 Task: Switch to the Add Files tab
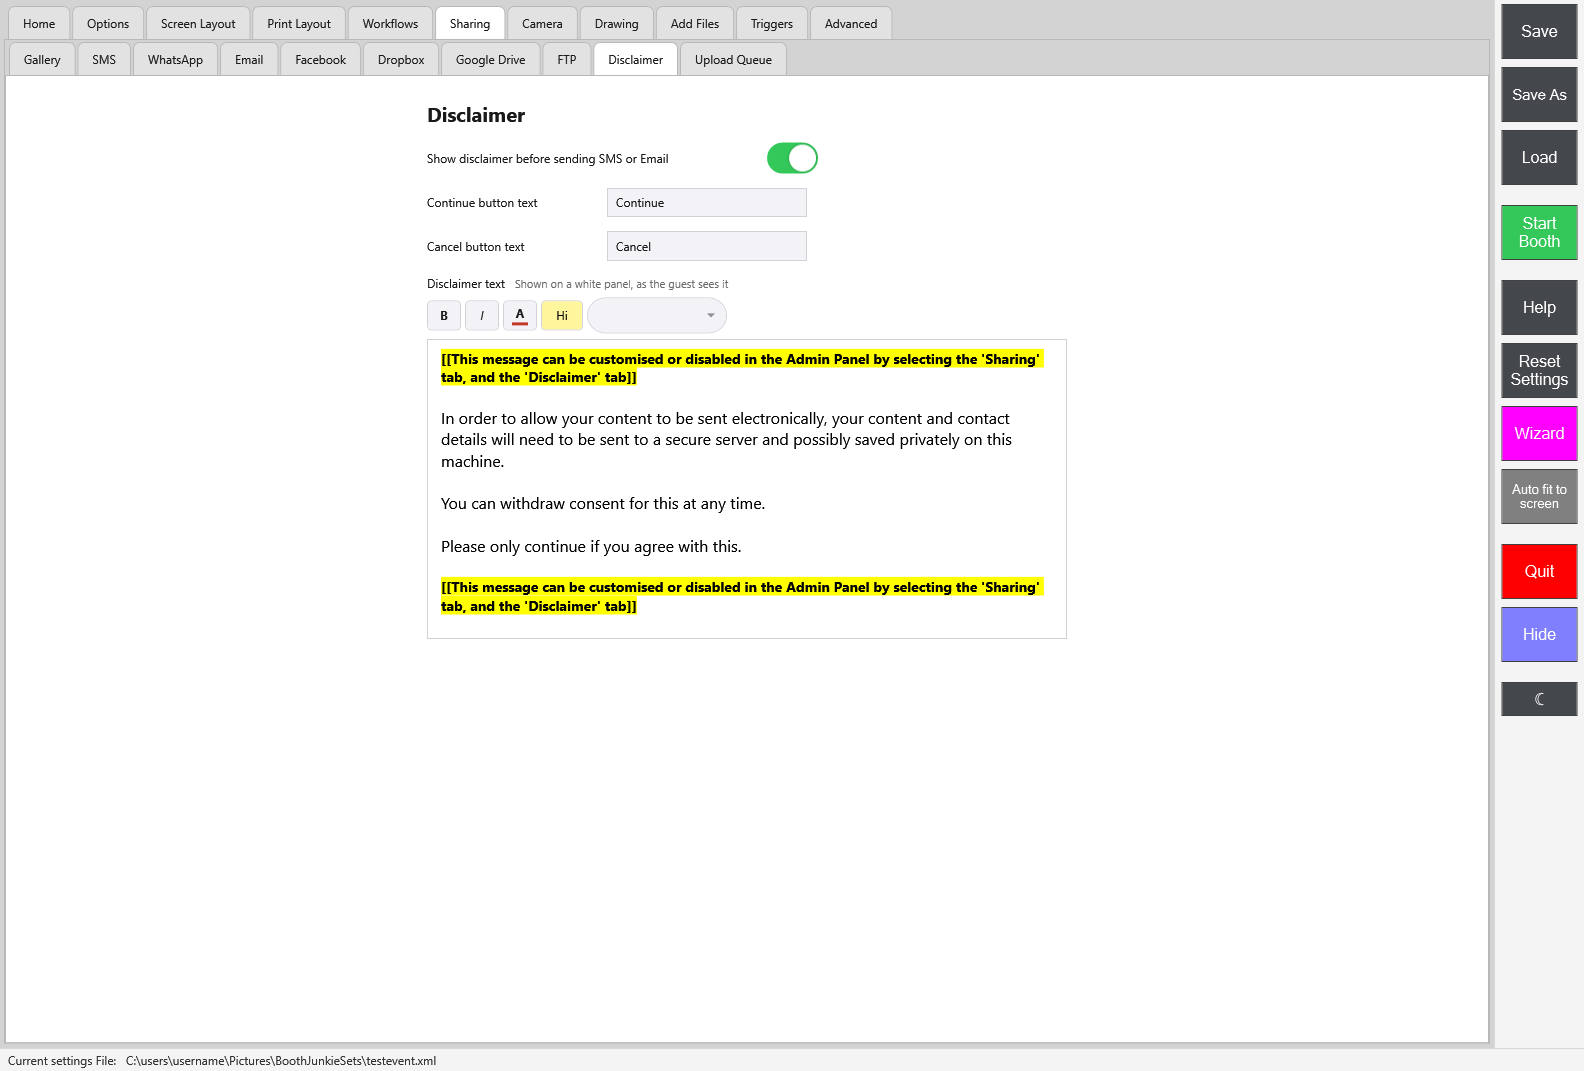point(695,24)
